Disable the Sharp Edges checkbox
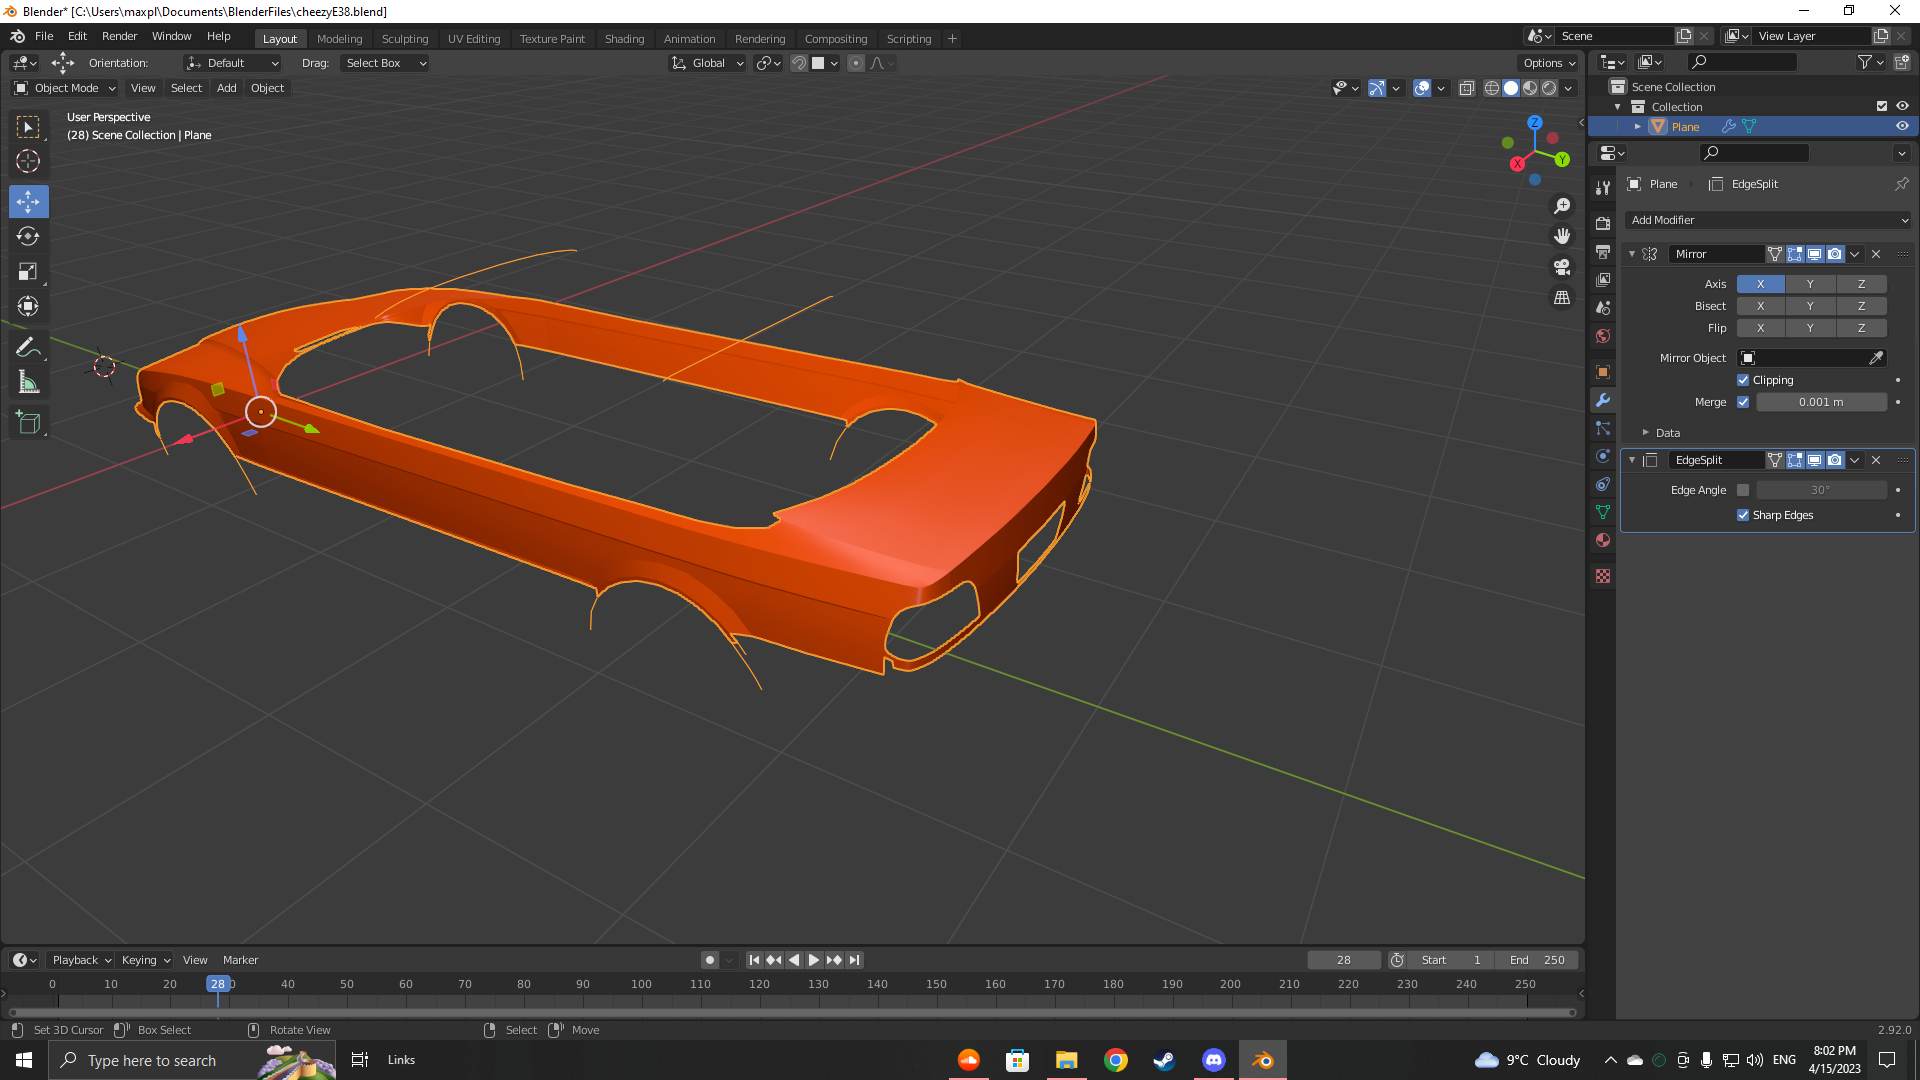Image resolution: width=1920 pixels, height=1080 pixels. (x=1743, y=515)
